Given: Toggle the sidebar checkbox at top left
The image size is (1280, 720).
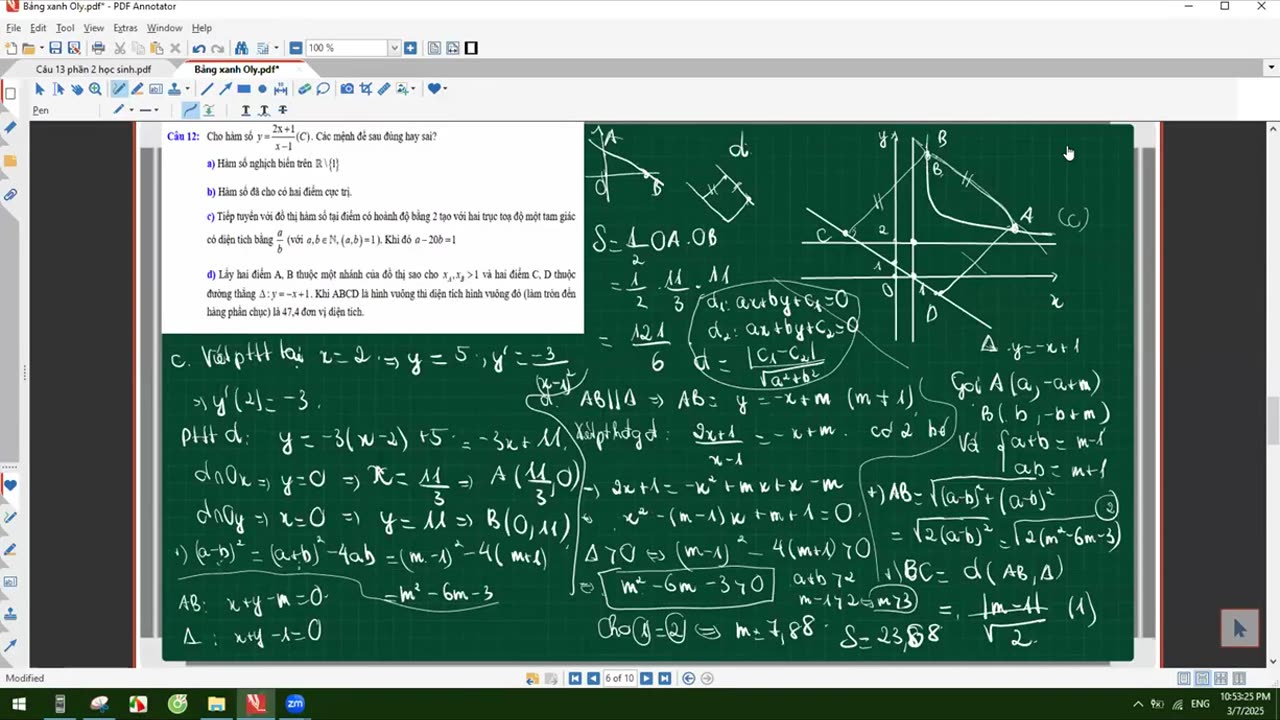Looking at the screenshot, I should 10,94.
